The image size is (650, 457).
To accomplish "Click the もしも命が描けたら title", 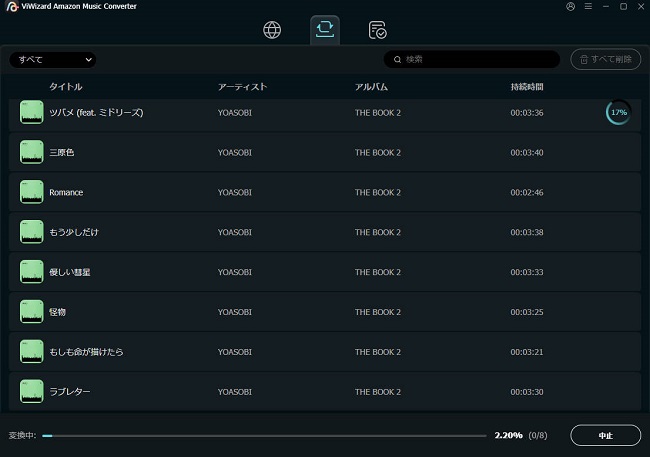I will pyautogui.click(x=86, y=352).
